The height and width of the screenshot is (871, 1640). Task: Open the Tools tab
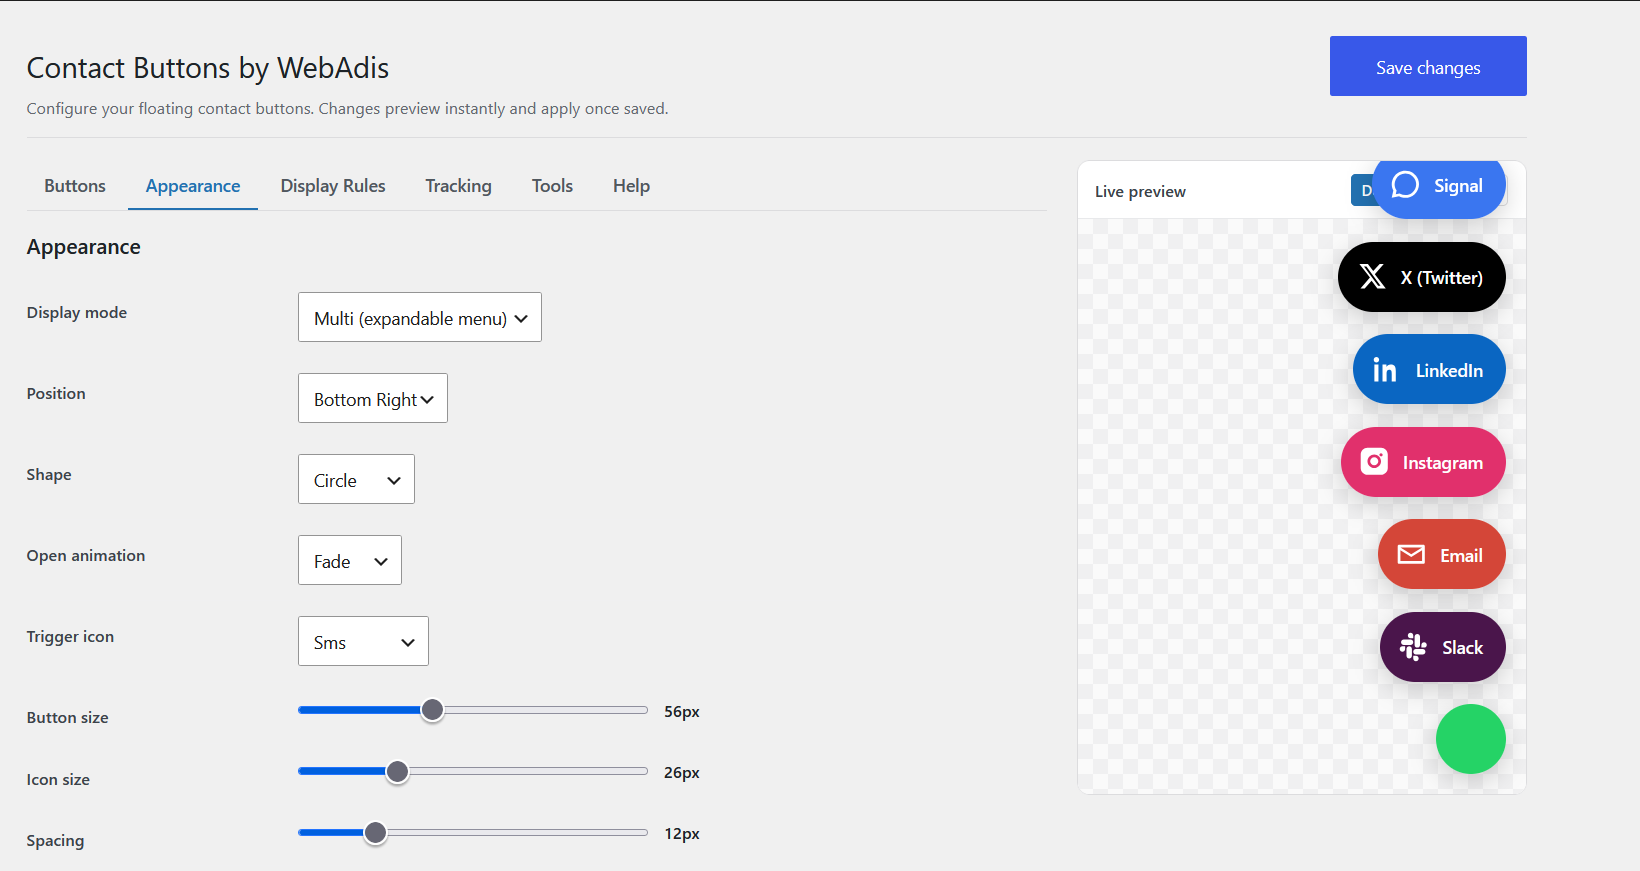552,186
